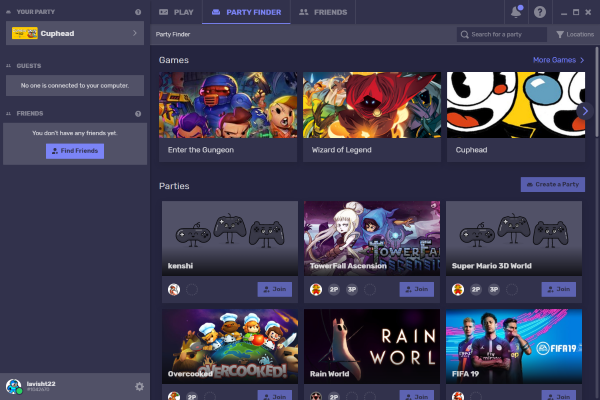Click empty slot on Super Mario 3D World party
Image resolution: width=600 pixels, height=400 pixels.
512,289
